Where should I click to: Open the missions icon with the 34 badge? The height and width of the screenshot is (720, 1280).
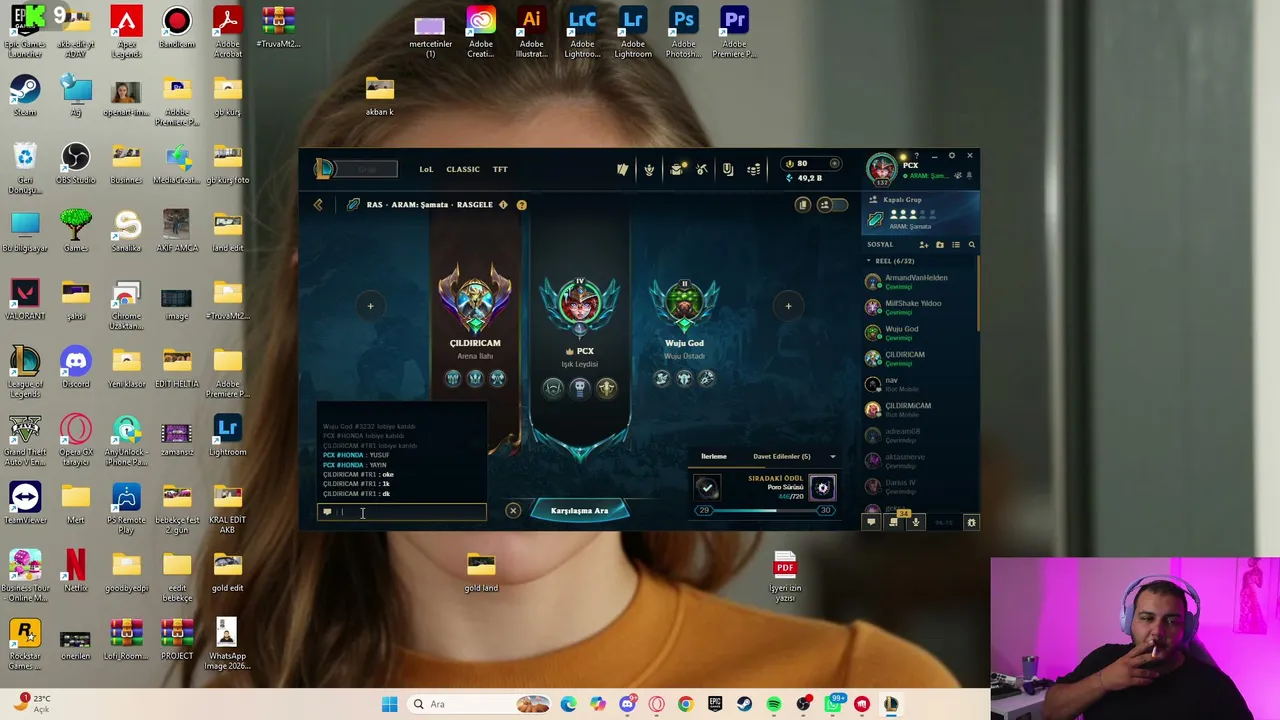click(x=895, y=522)
